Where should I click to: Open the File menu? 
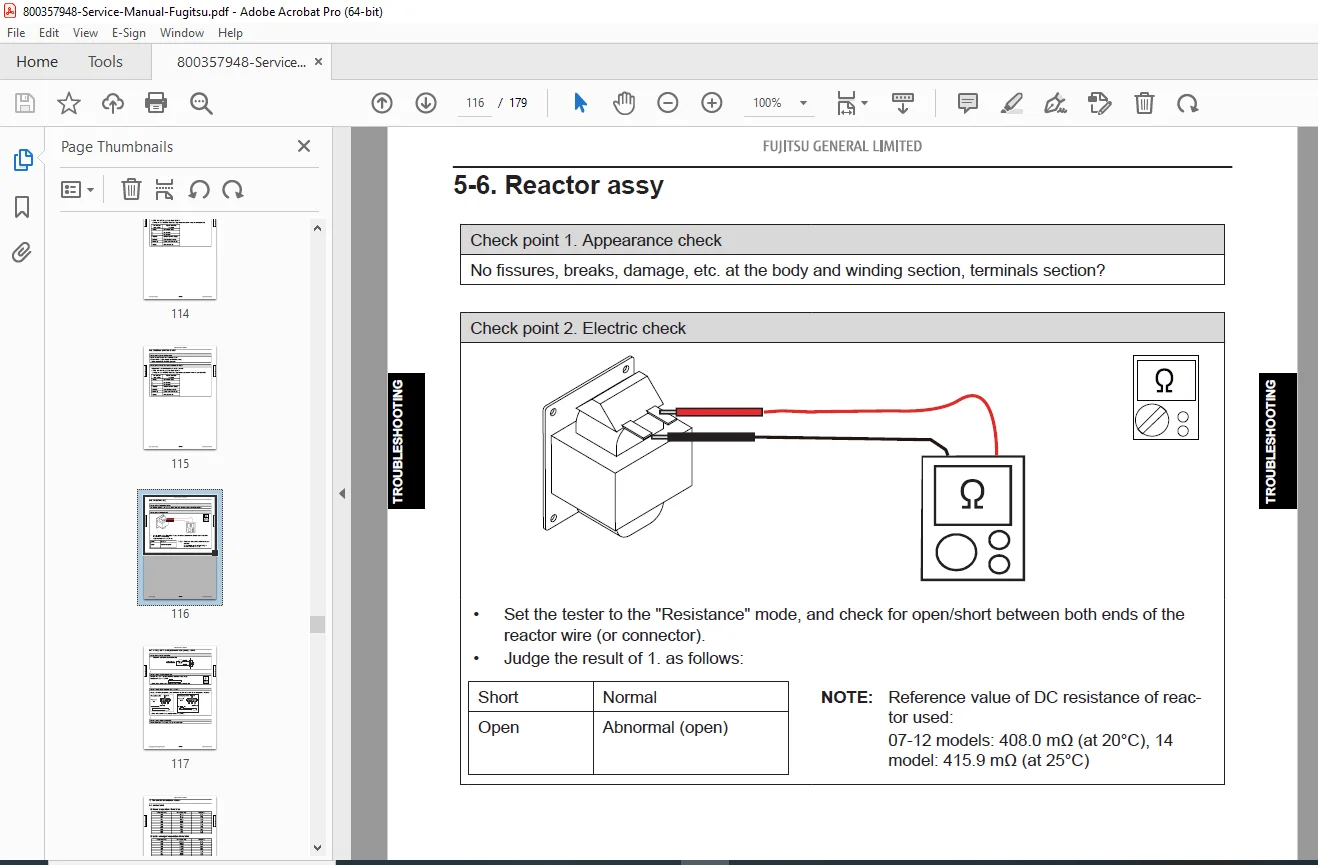(x=16, y=32)
